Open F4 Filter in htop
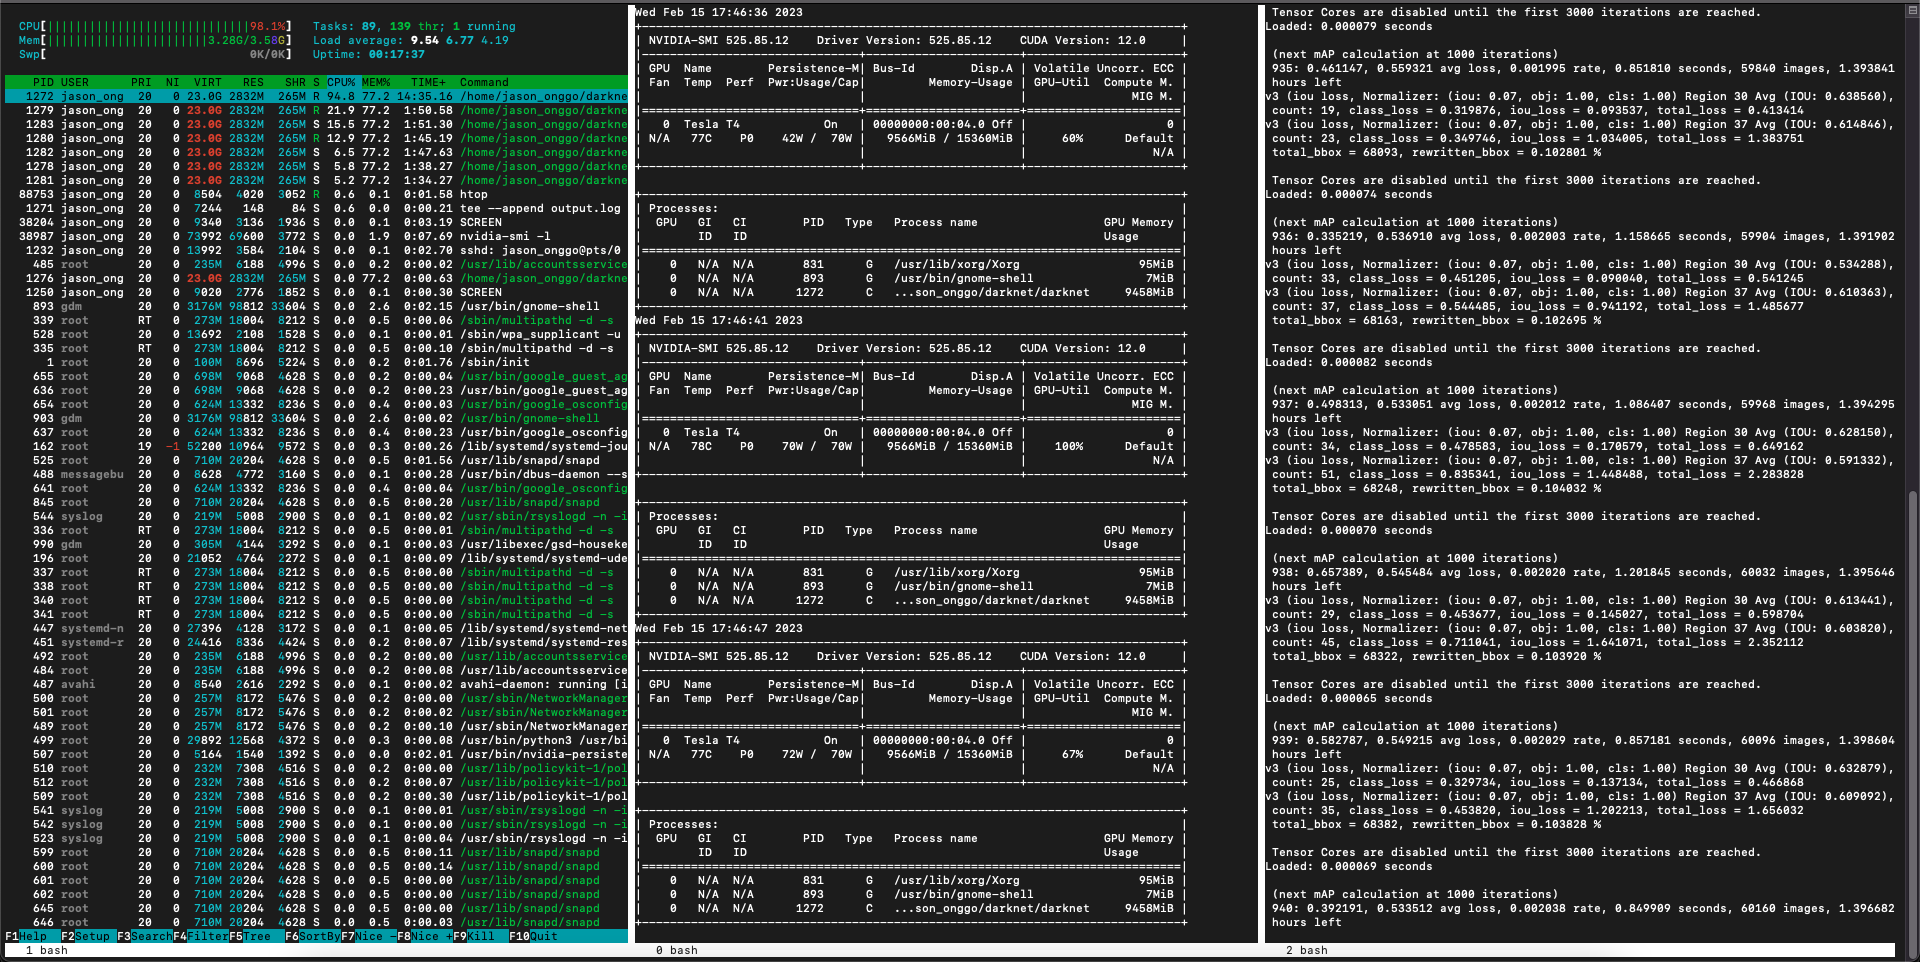The width and height of the screenshot is (1920, 962). pos(201,936)
